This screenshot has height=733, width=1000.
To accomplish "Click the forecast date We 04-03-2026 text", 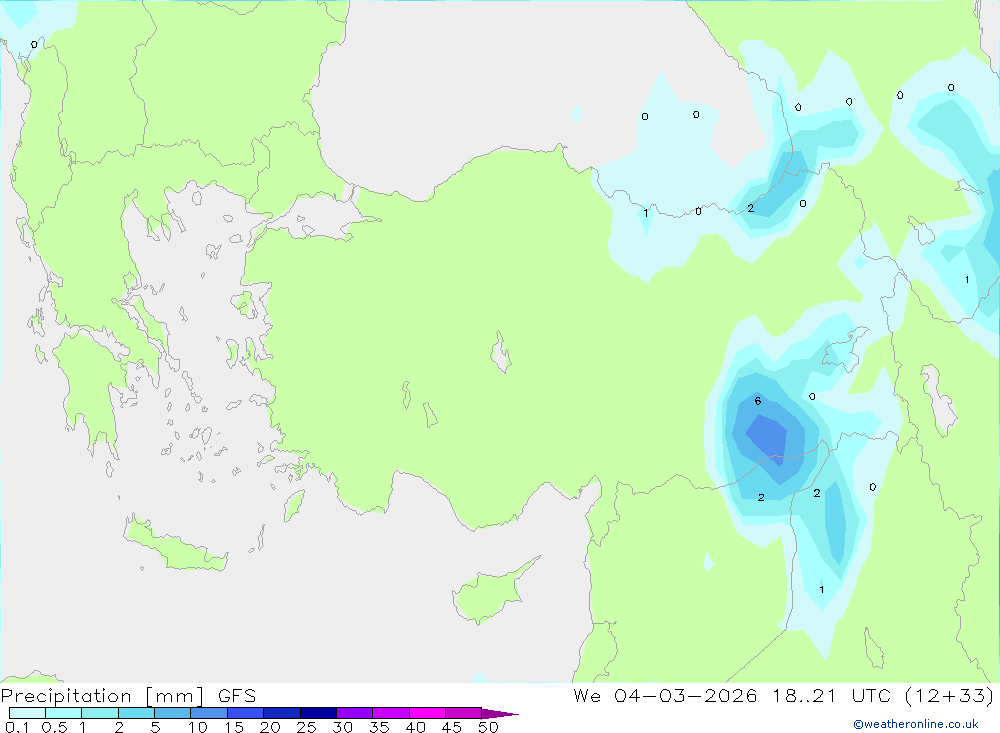I will [665, 695].
